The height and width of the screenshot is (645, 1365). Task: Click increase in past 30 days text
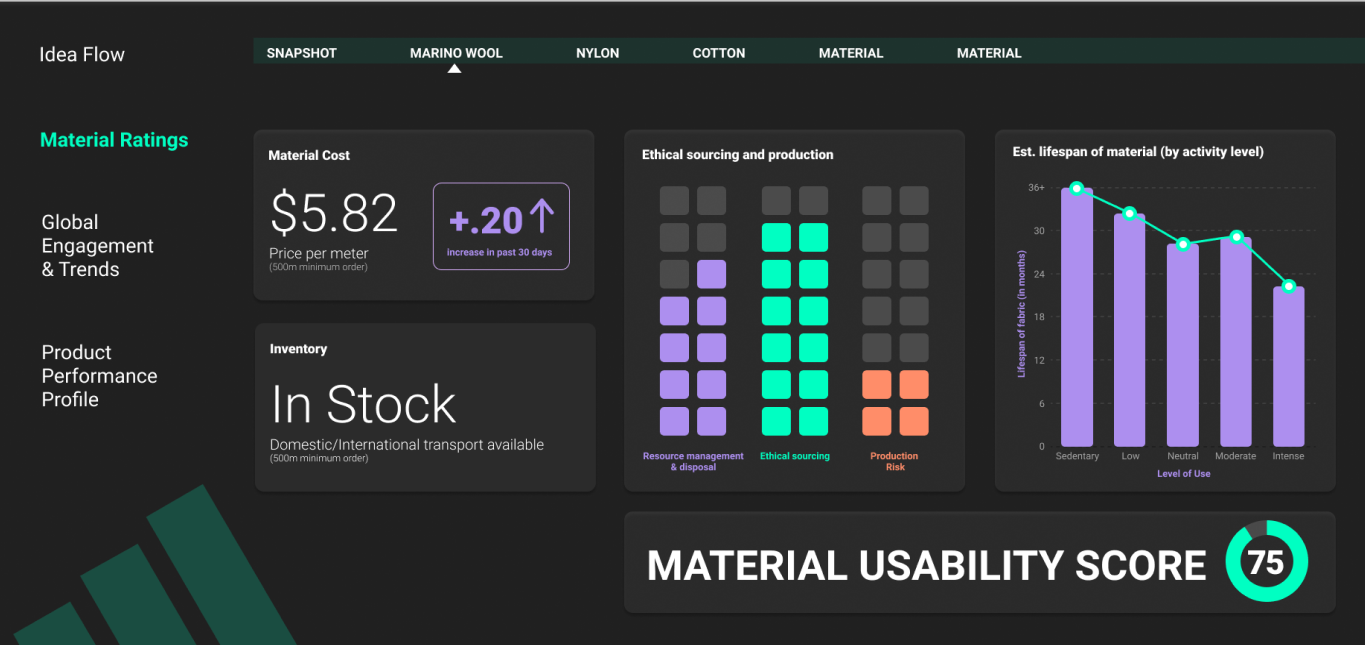tap(499, 252)
